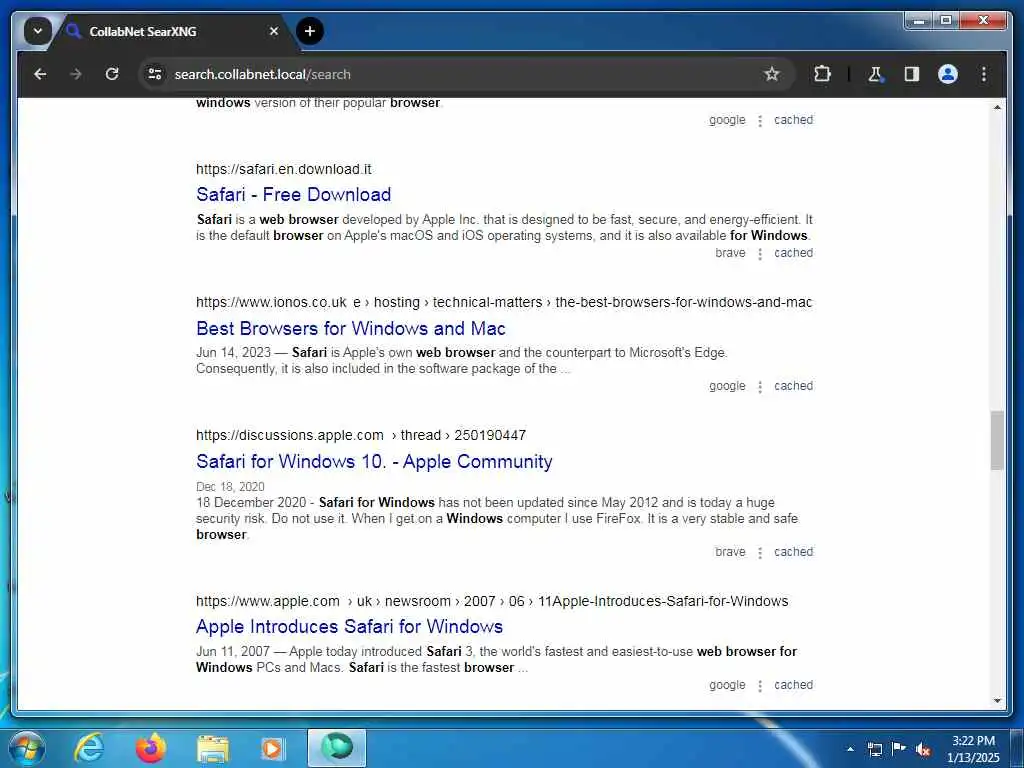Screen dimensions: 1024x768
Task: Click the discussions.apple.com result URL
Action: click(x=360, y=435)
